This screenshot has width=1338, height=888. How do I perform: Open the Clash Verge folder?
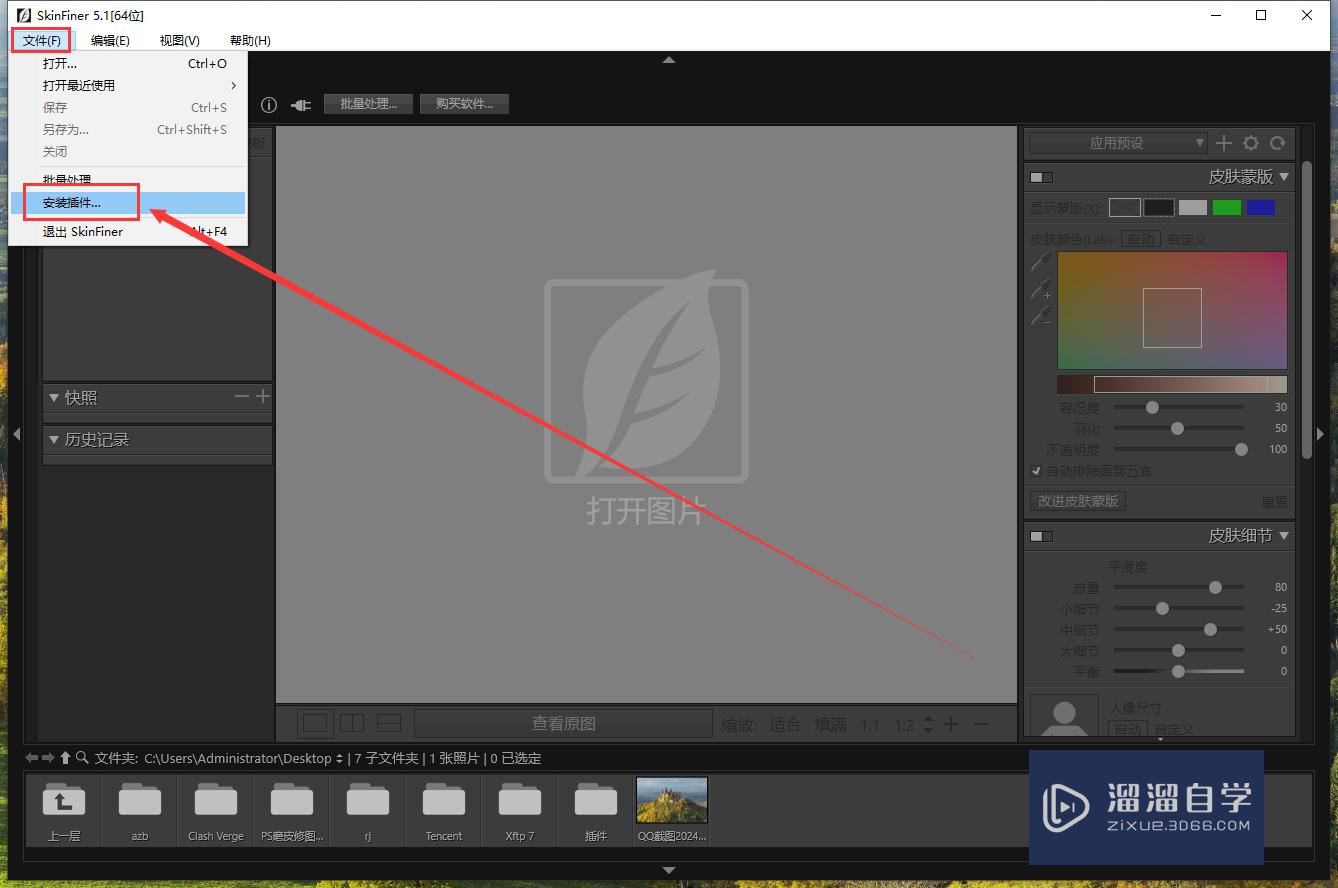pos(216,809)
